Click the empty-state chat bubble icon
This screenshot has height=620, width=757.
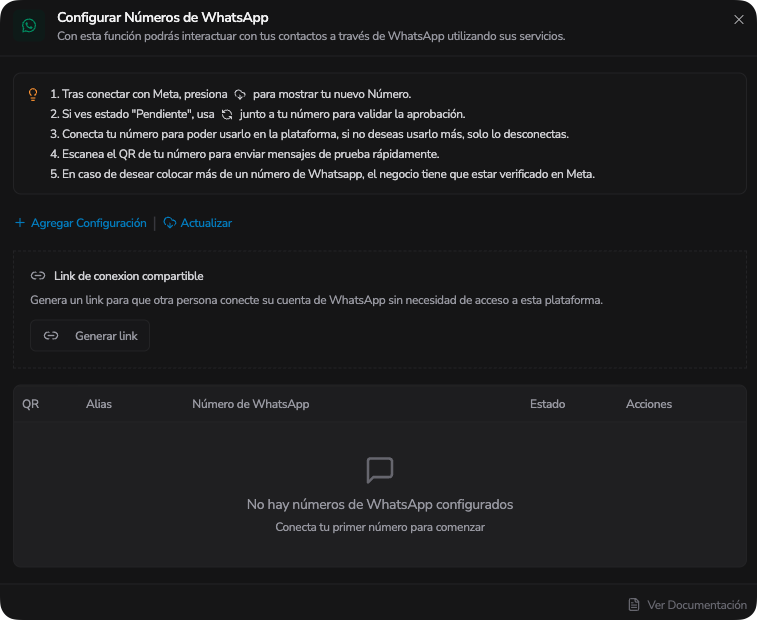coord(380,470)
